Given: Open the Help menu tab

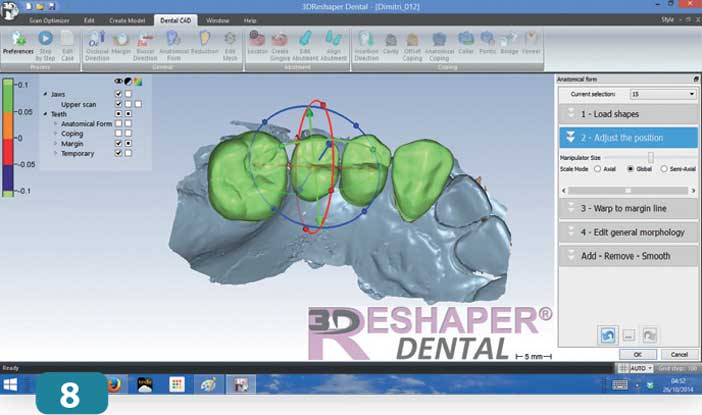Looking at the screenshot, I should pyautogui.click(x=250, y=21).
